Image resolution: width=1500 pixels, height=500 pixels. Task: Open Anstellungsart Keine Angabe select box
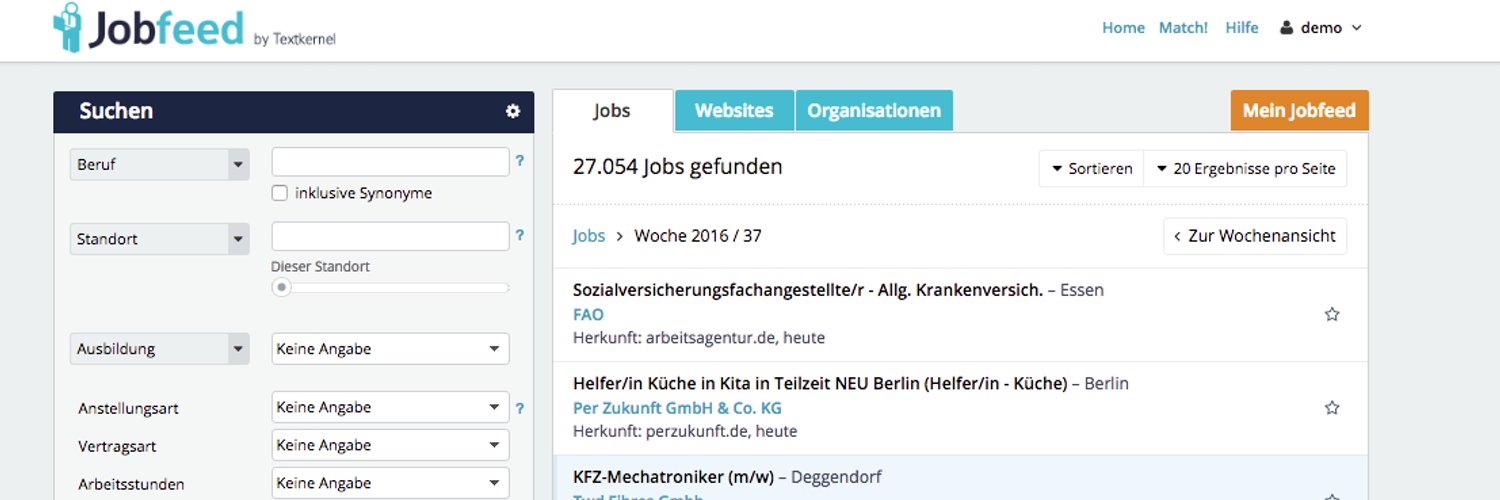[x=390, y=407]
